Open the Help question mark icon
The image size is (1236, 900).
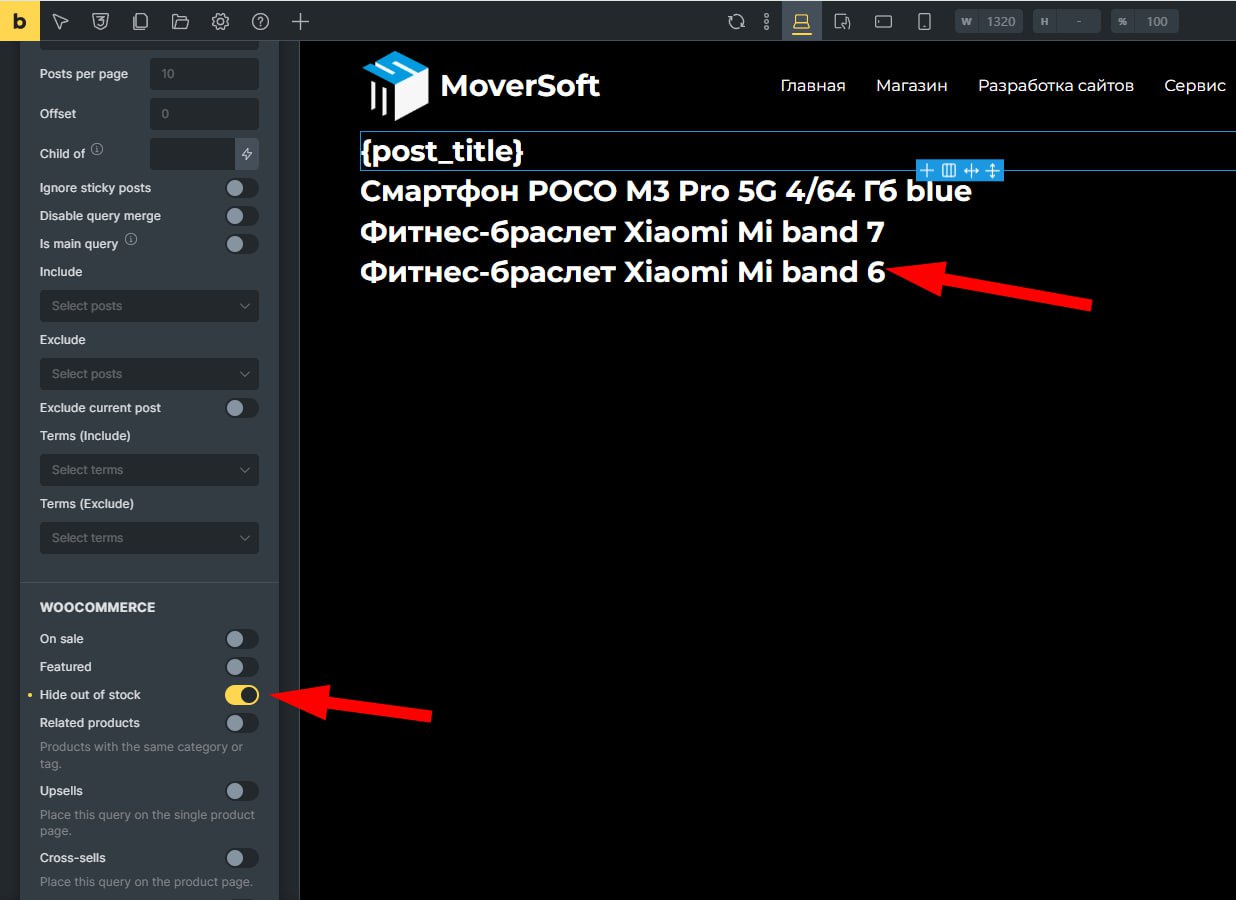click(x=260, y=21)
